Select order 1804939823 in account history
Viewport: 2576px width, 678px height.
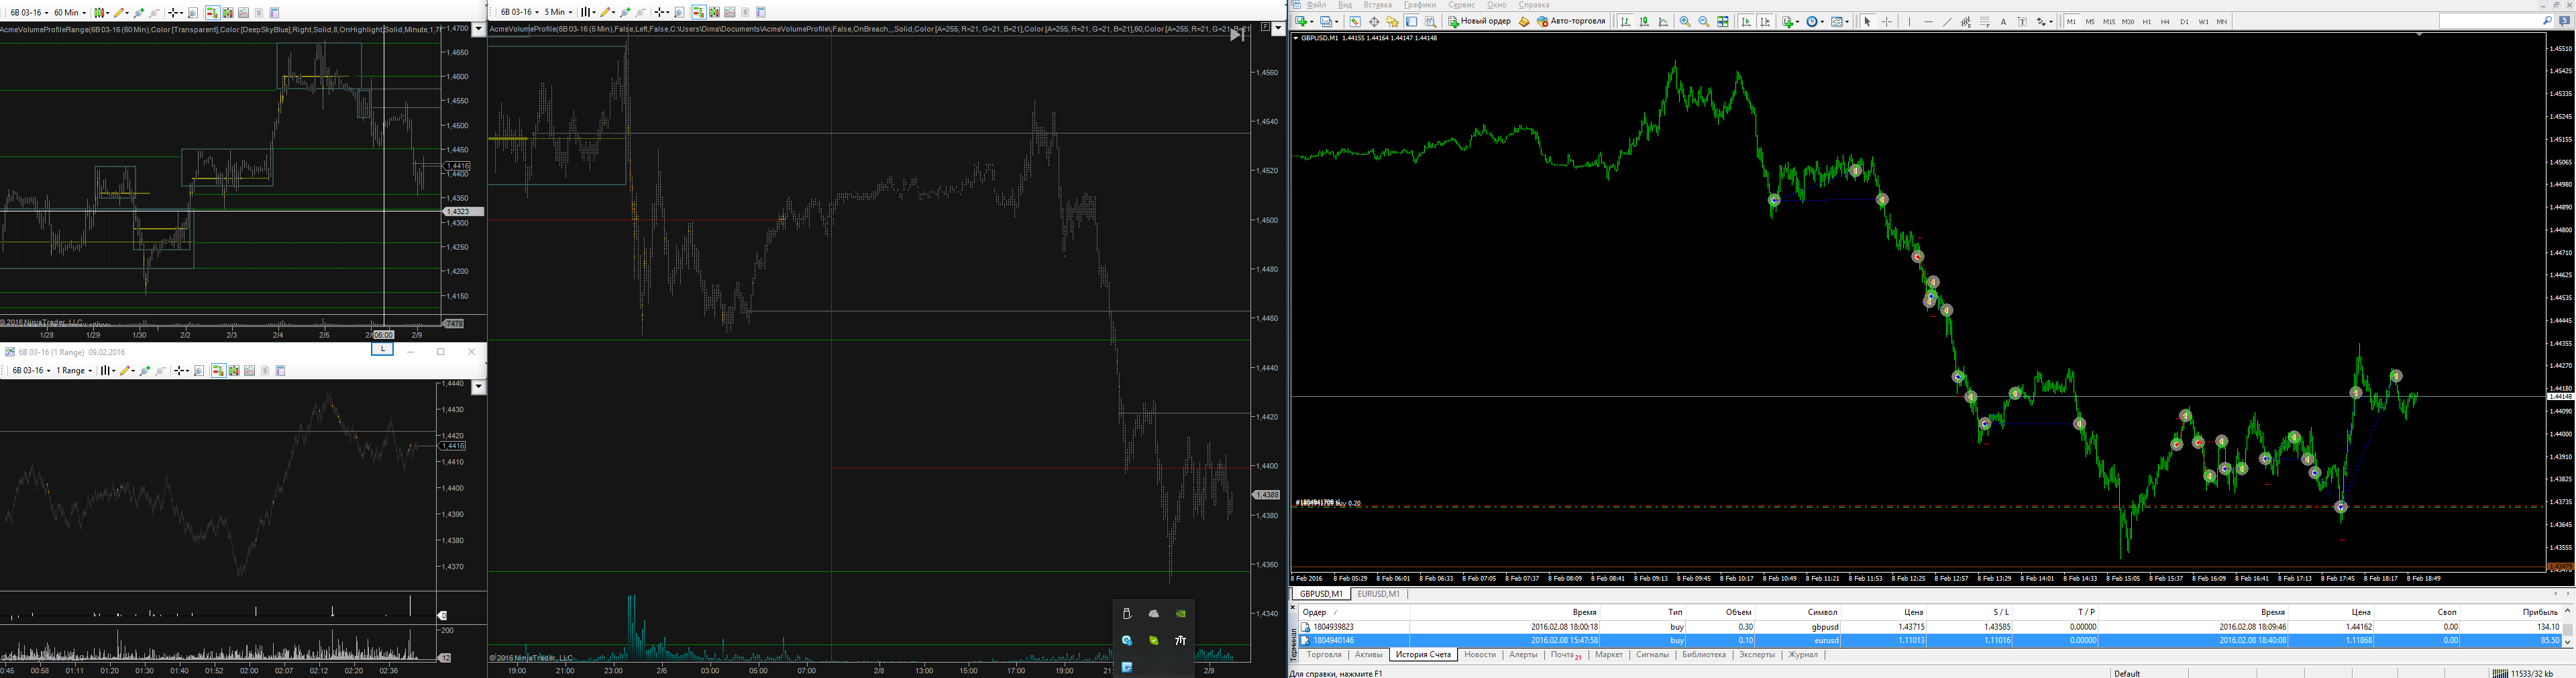(1930, 627)
